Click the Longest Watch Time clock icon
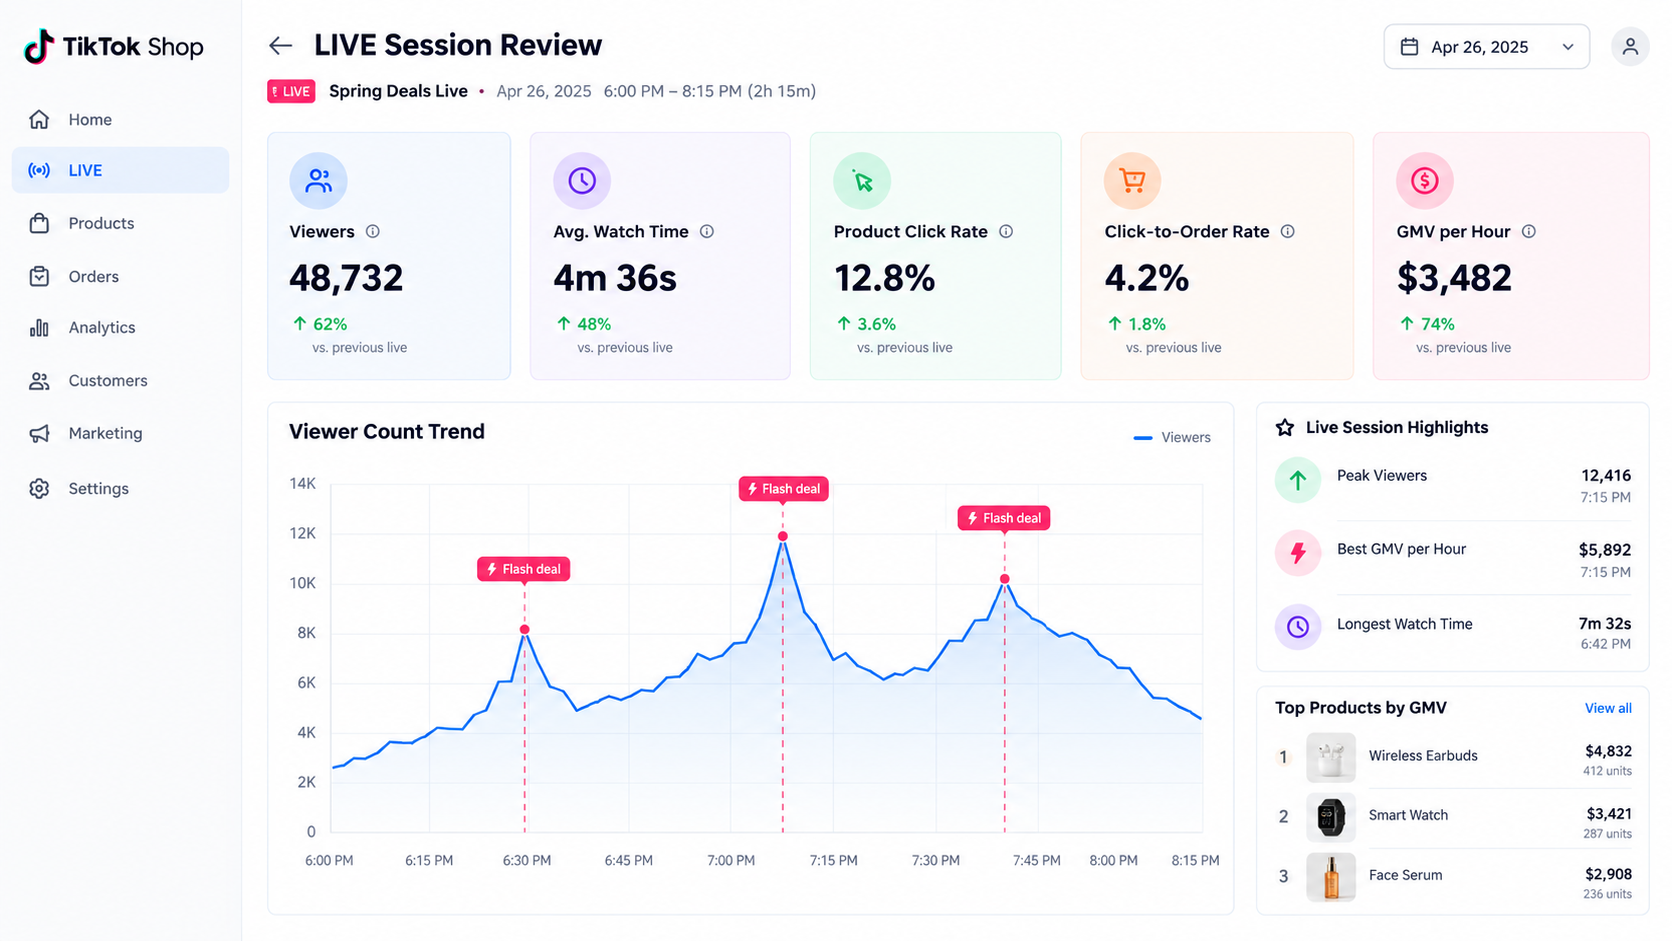The image size is (1672, 941). pos(1298,627)
